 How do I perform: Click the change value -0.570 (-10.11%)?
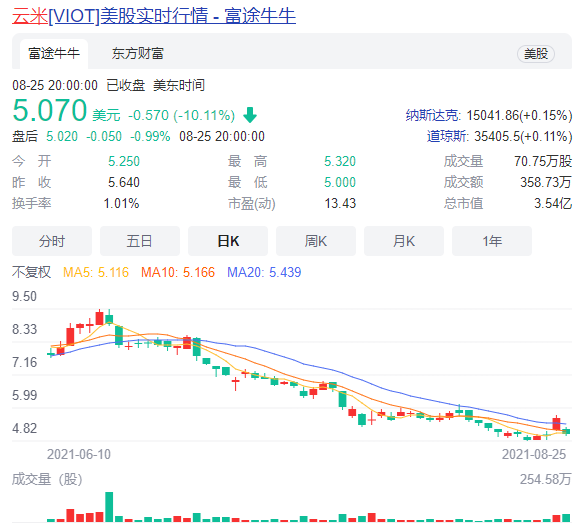[x=182, y=115]
